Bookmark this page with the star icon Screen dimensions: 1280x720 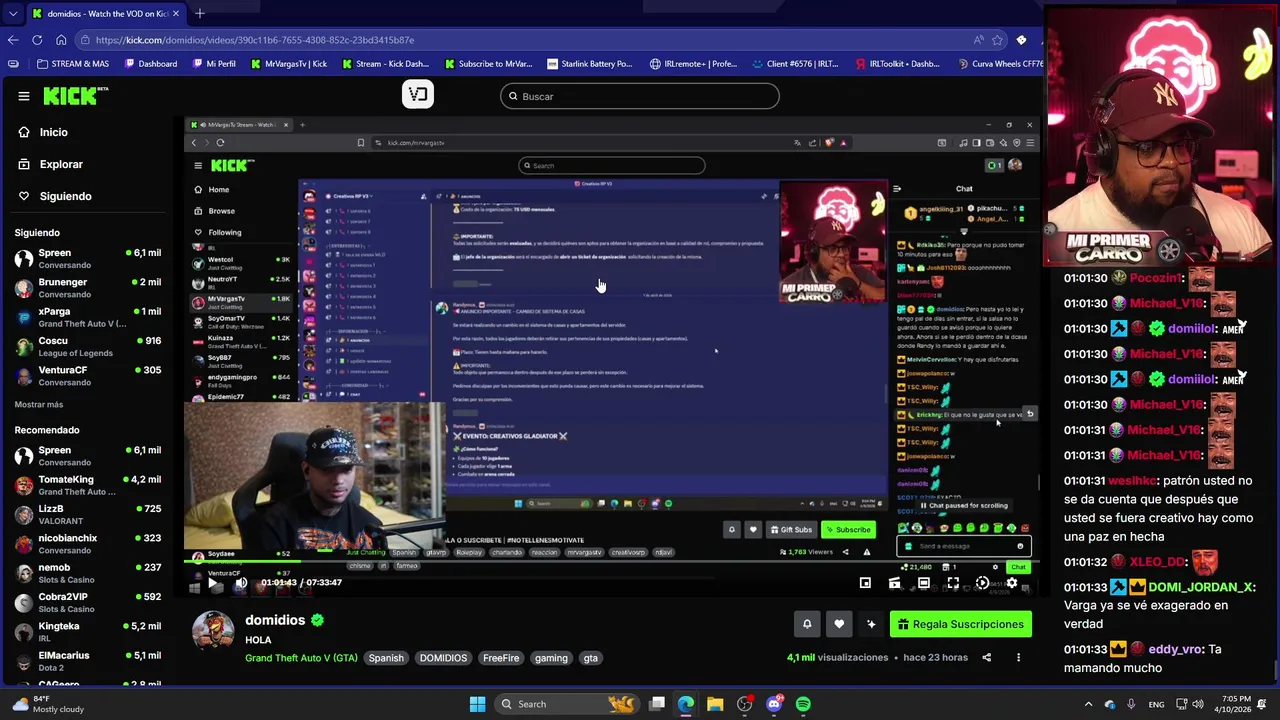pos(997,40)
